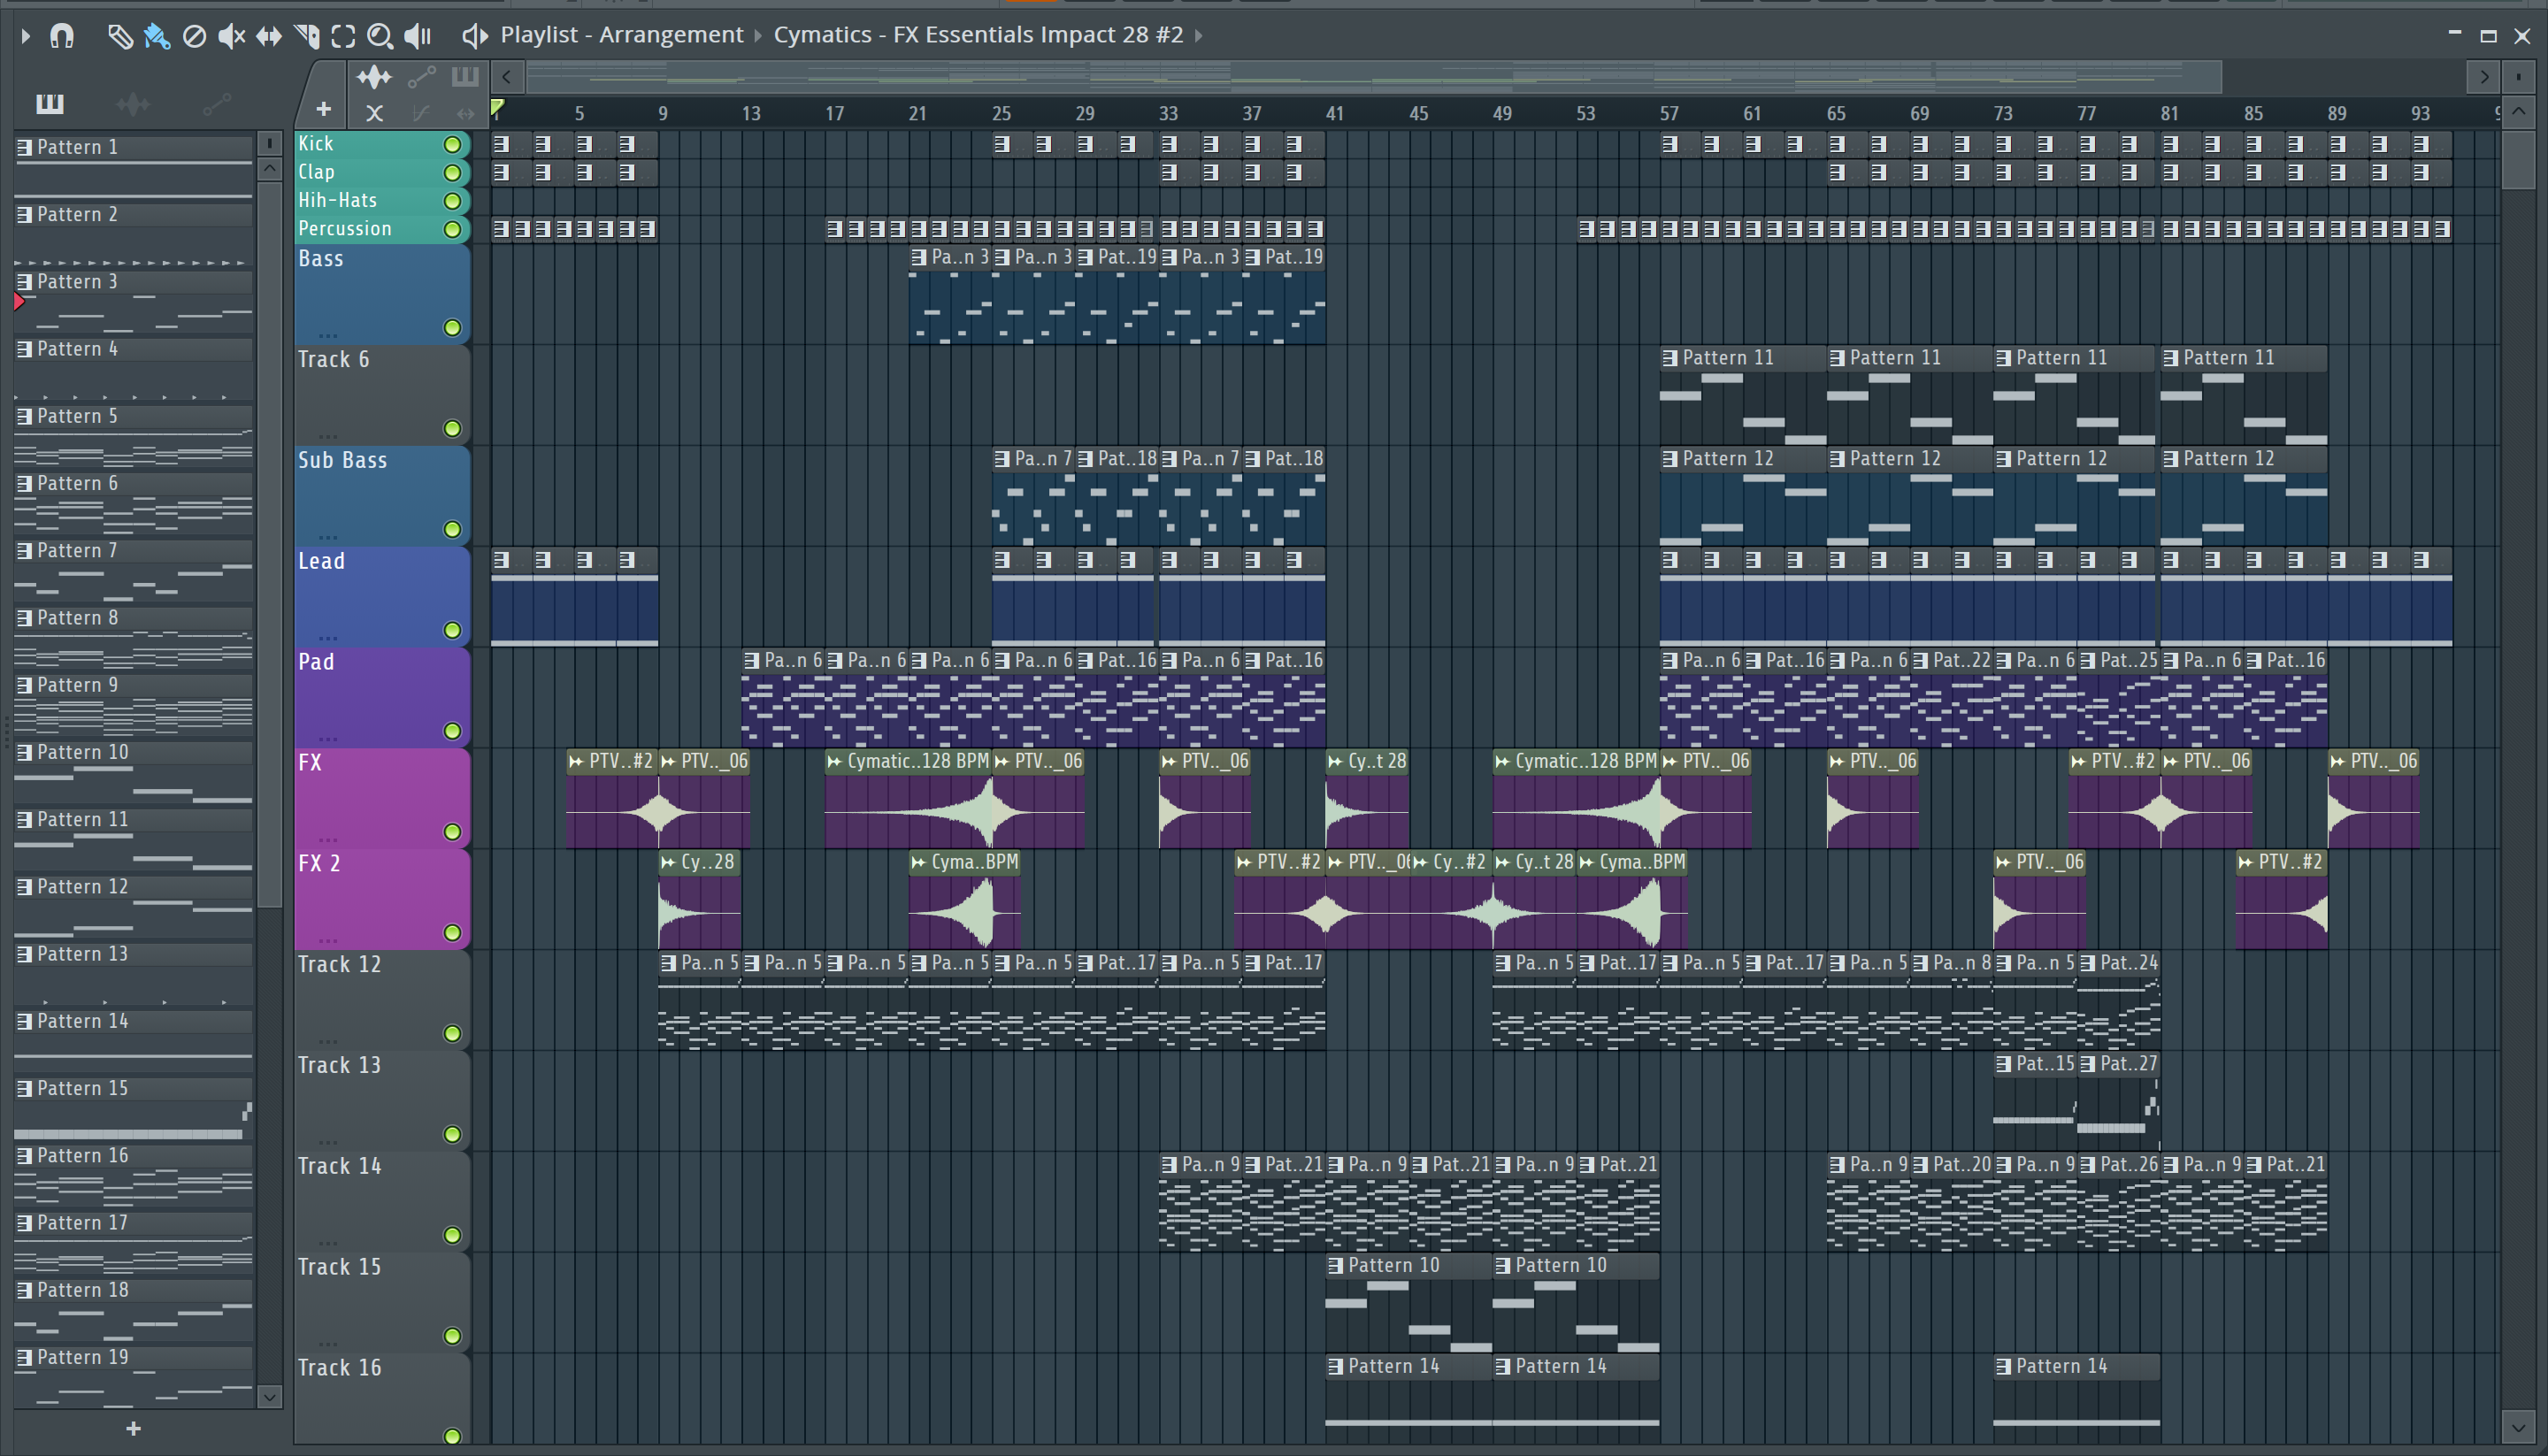Toggle the magnet snap button
Screen dimensions: 2548x1456
click(62, 37)
